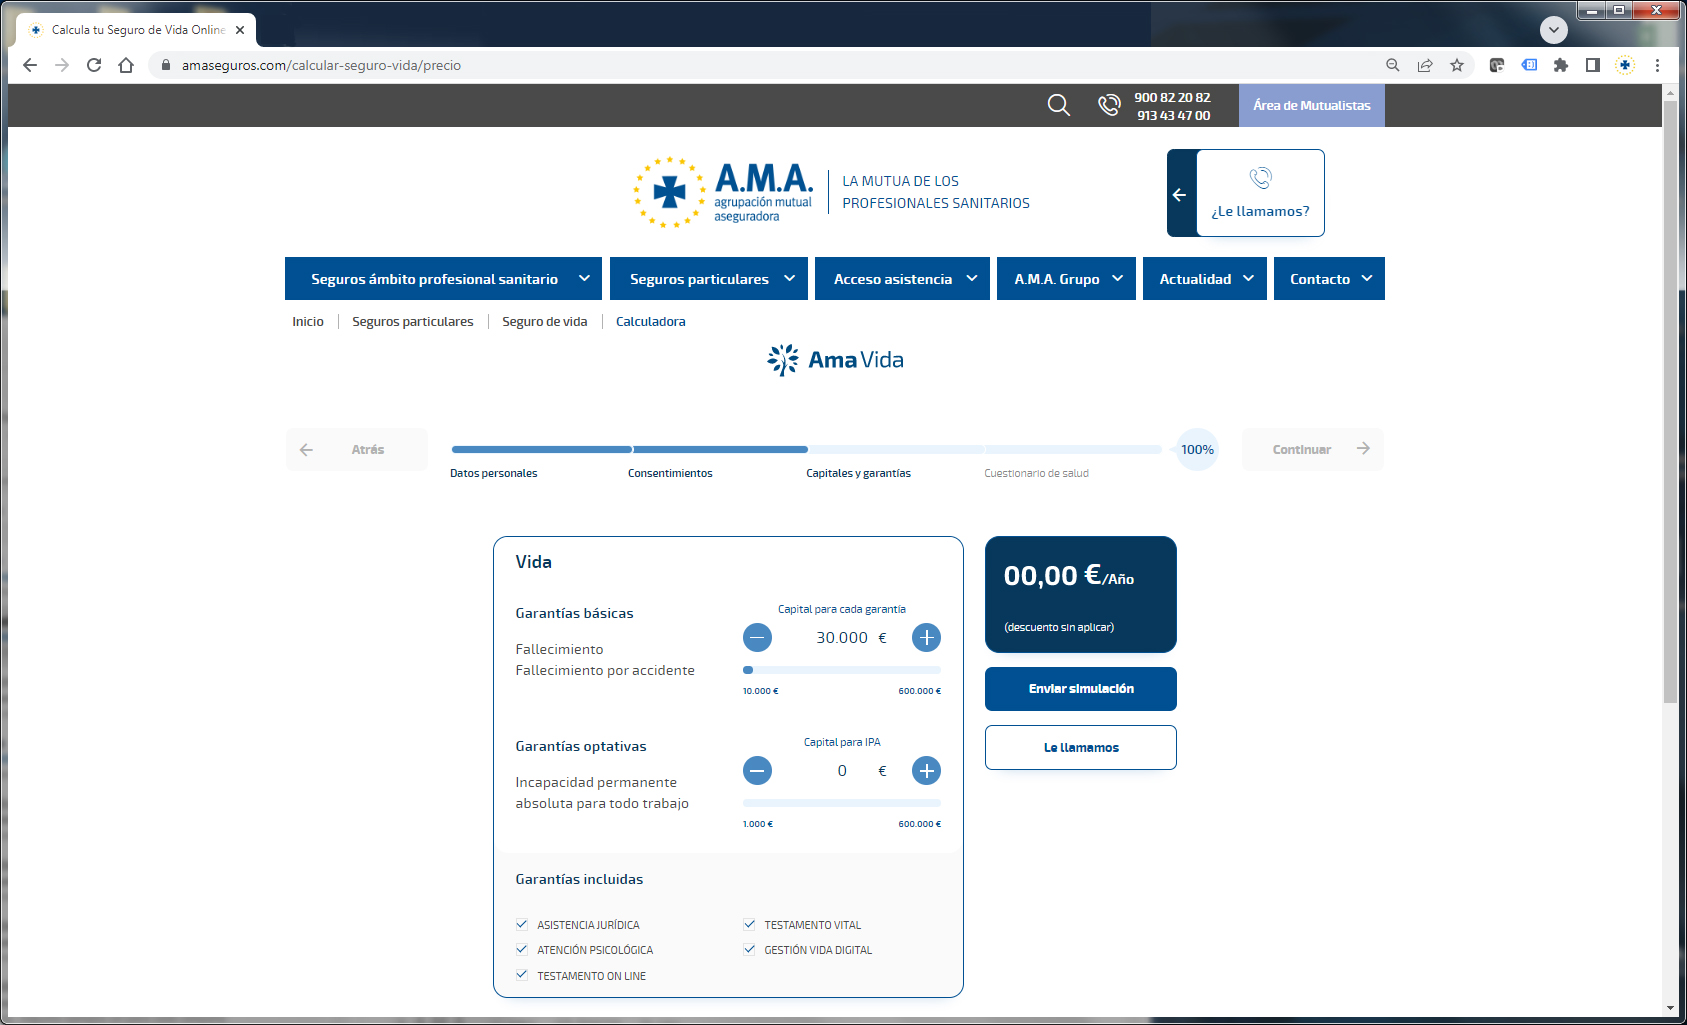Decrease the IPA capital with minus button
1687x1025 pixels.
pyautogui.click(x=757, y=770)
